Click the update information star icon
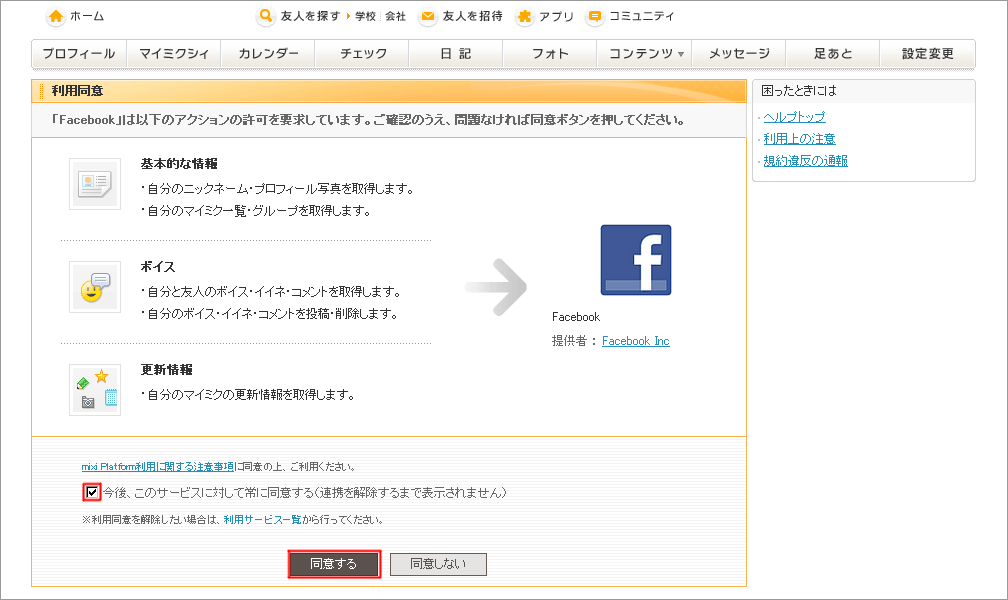This screenshot has height=600, width=1008. 95,390
